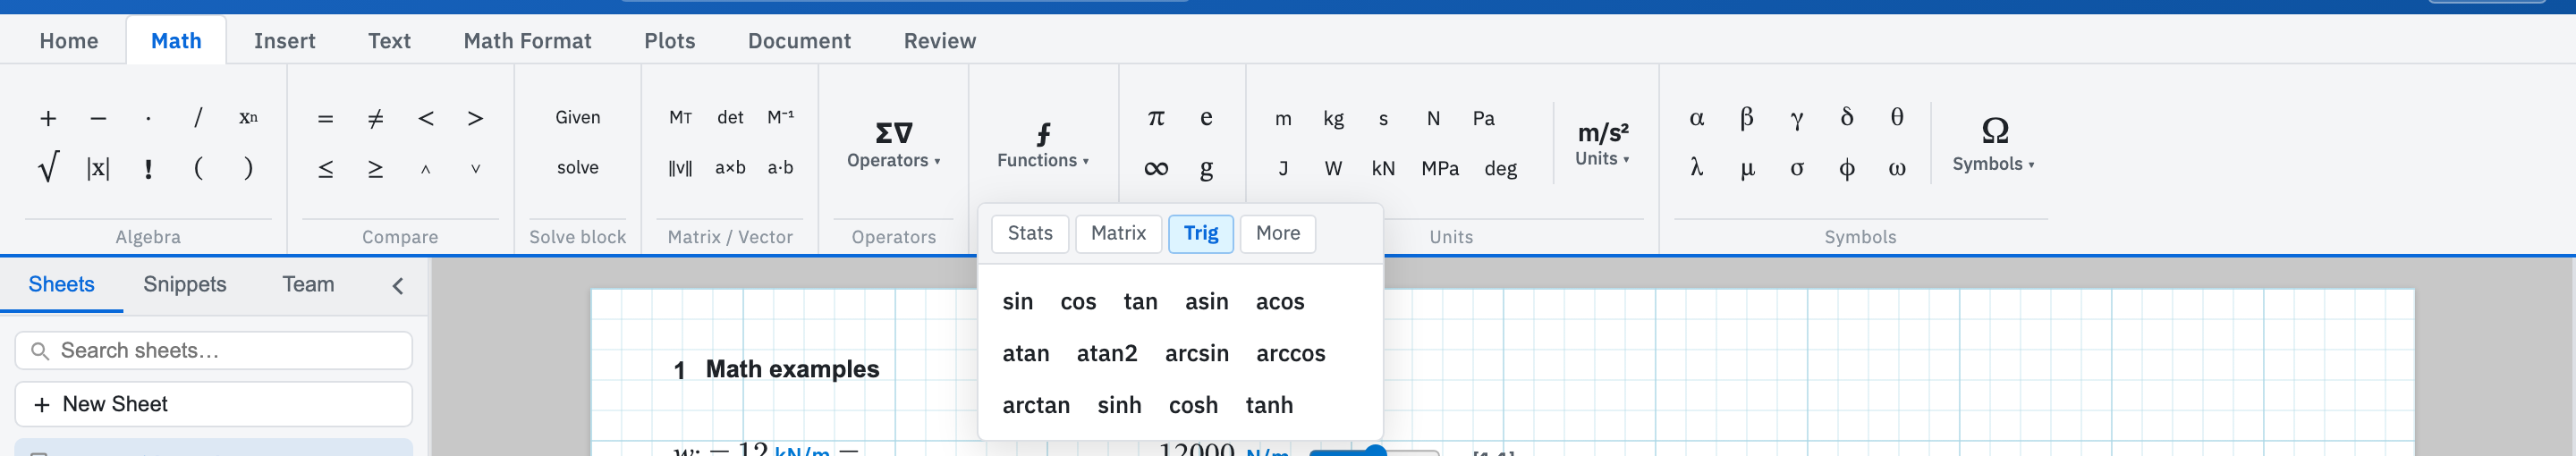Insert the exponent x^n operator
The width and height of the screenshot is (2576, 456).
pos(248,118)
